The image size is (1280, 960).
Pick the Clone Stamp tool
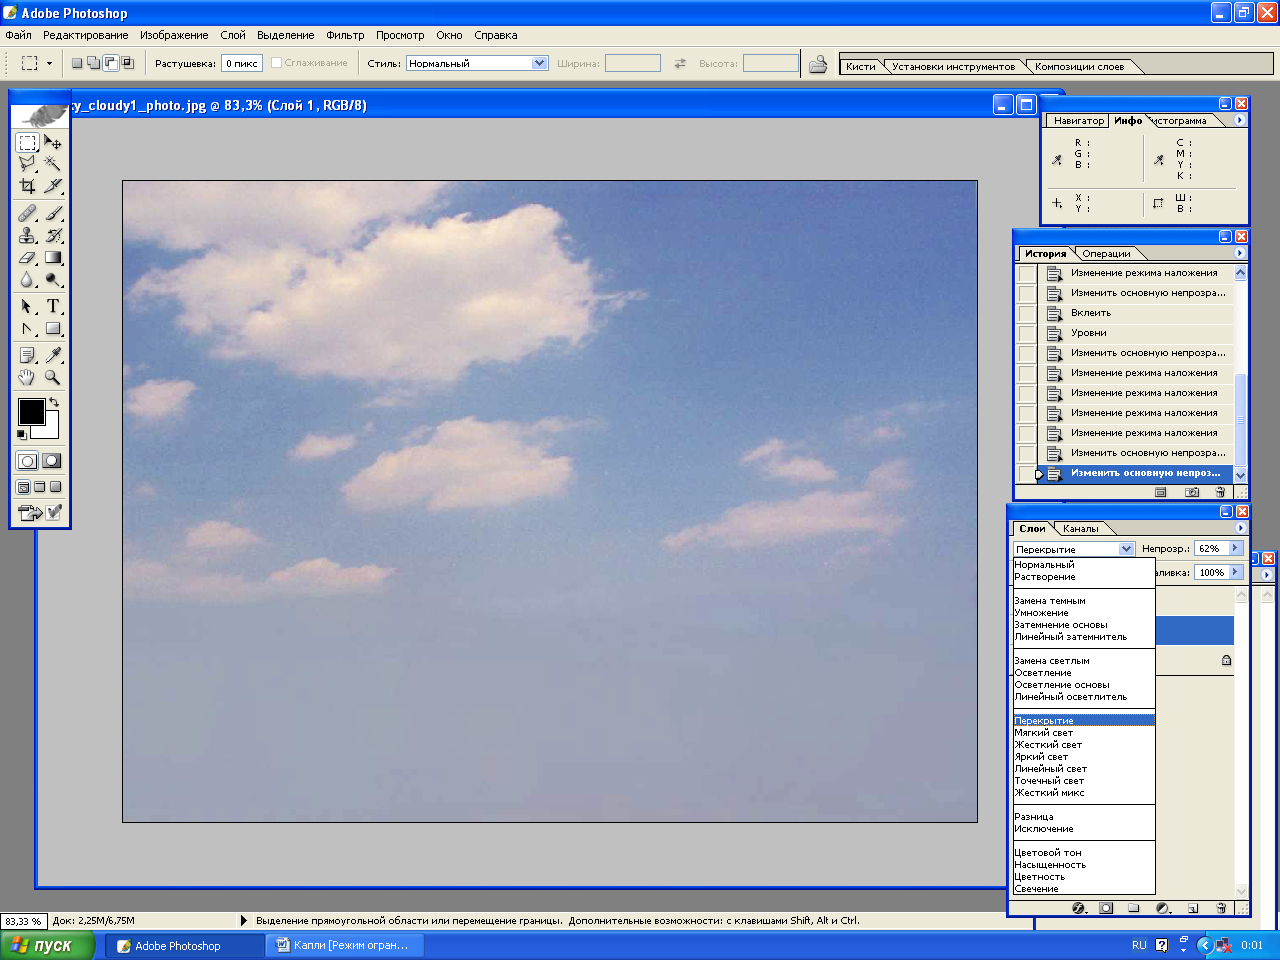pos(28,235)
